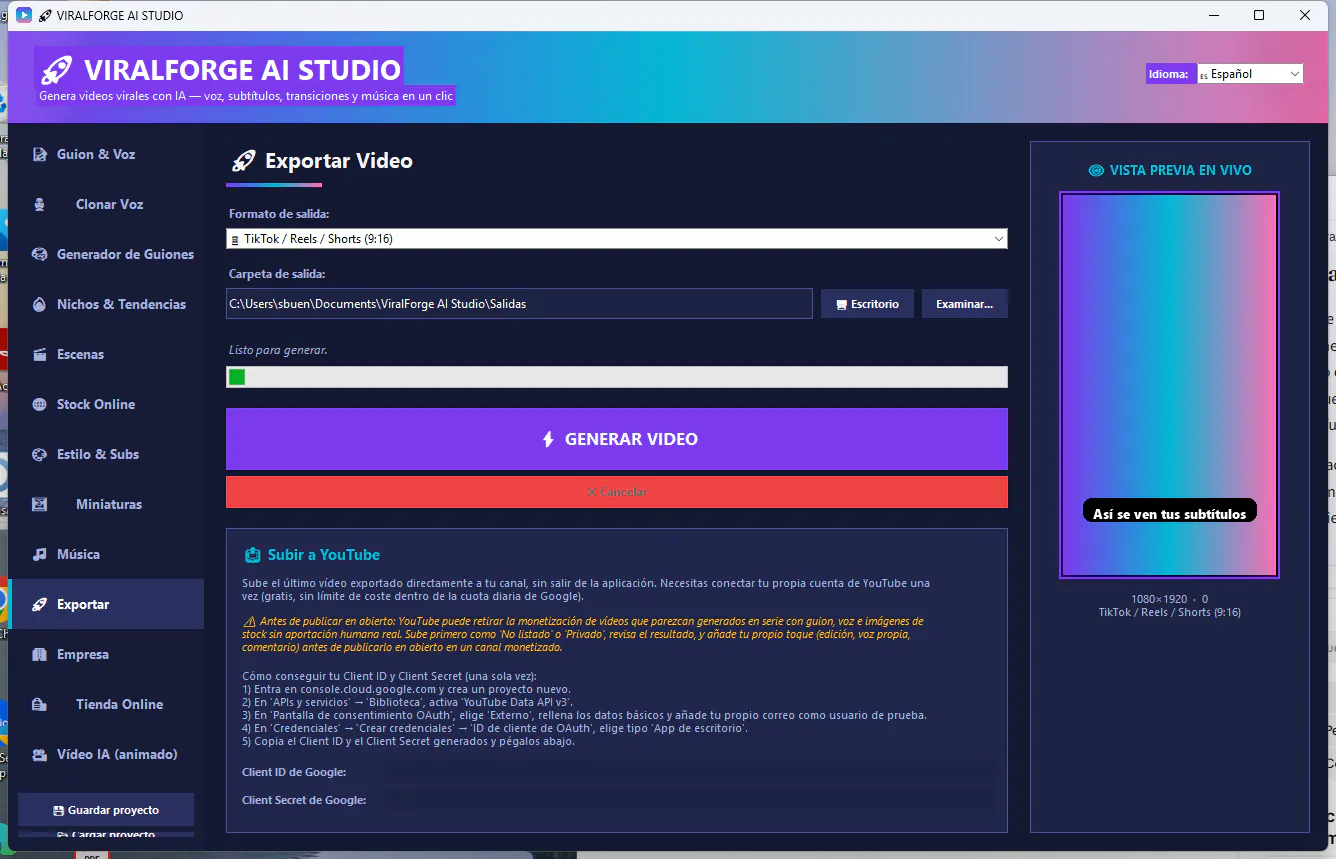
Task: Click the clapperboard icon for Escenas
Action: 40,354
